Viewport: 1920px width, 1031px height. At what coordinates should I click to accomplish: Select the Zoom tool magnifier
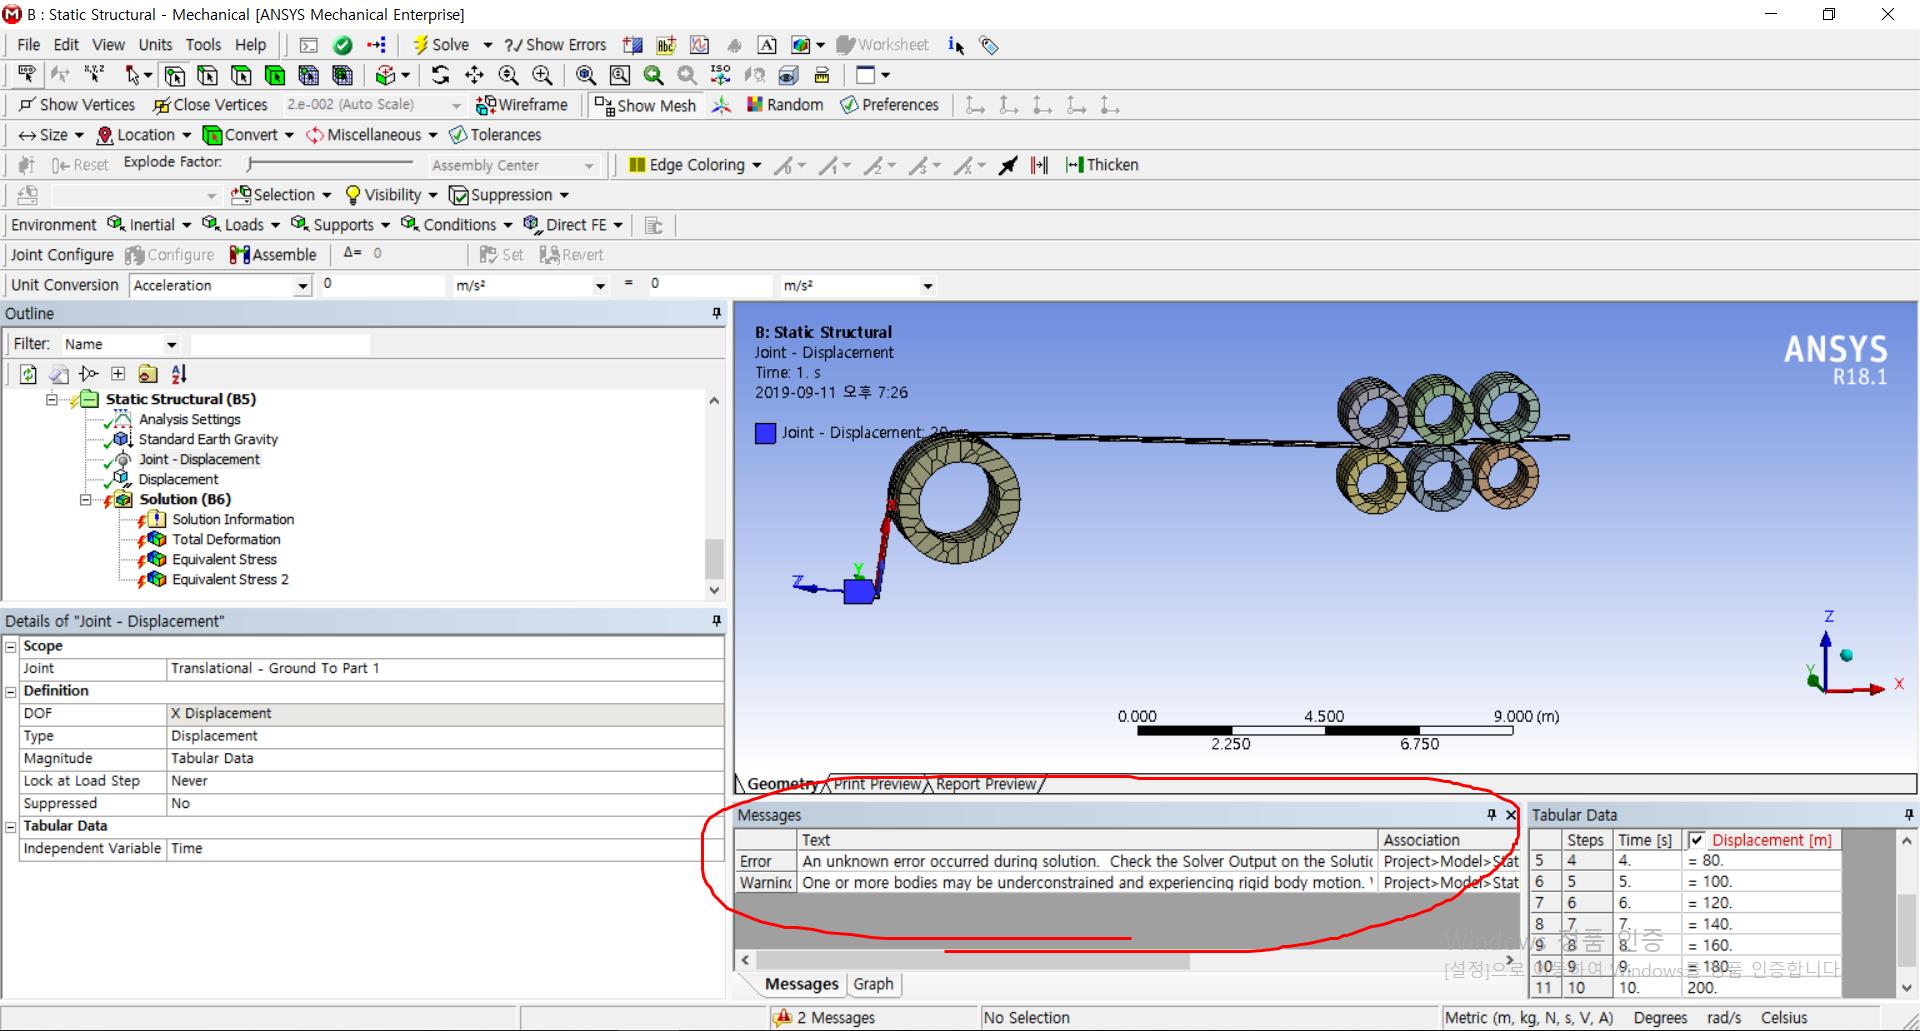(x=508, y=75)
